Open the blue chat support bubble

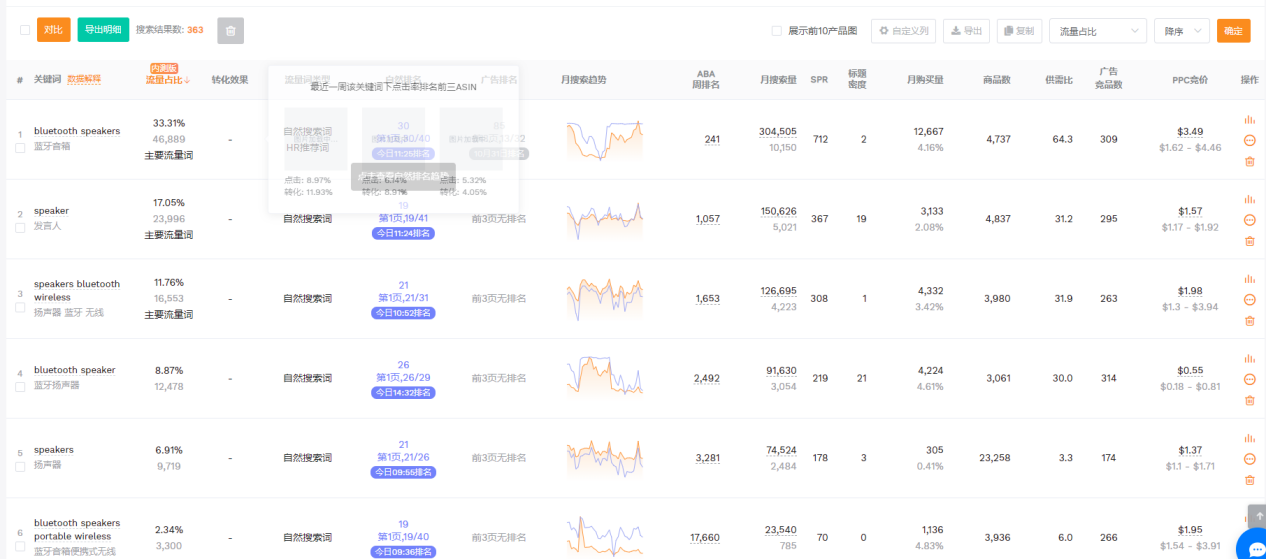pyautogui.click(x=1252, y=546)
